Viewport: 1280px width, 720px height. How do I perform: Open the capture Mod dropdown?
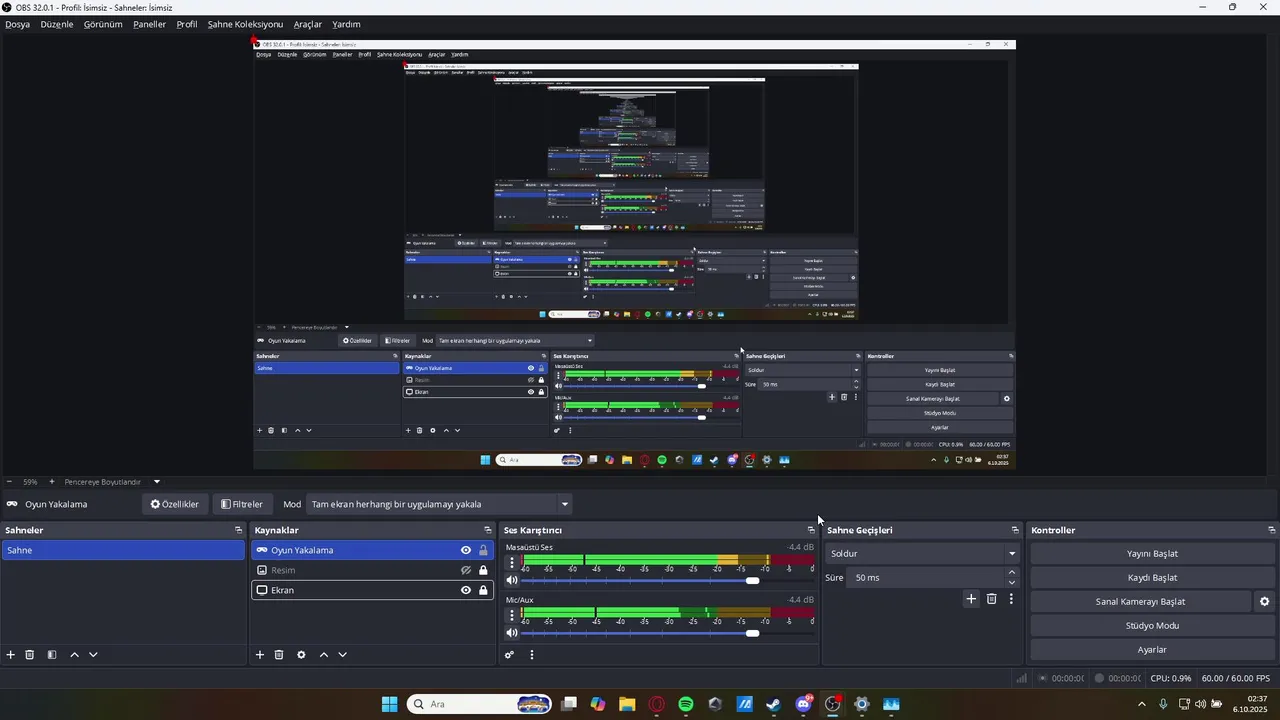coord(439,504)
